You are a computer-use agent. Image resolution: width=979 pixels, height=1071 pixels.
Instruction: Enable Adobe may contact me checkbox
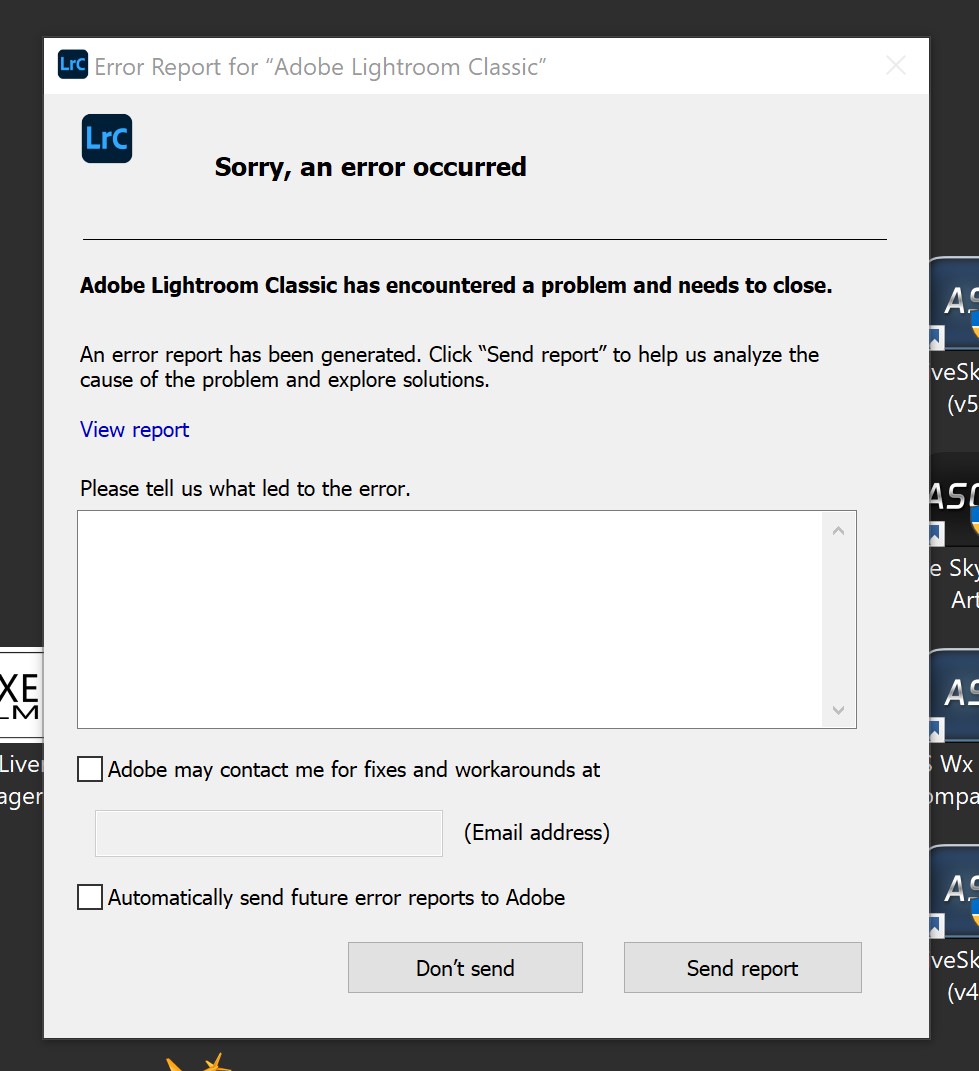tap(90, 769)
